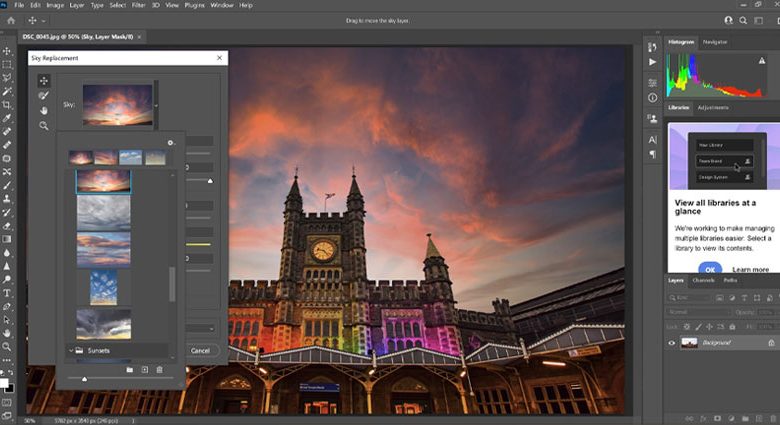Image resolution: width=780 pixels, height=425 pixels.
Task: Click the sky thumbnail size slider handle
Action: tap(85, 379)
